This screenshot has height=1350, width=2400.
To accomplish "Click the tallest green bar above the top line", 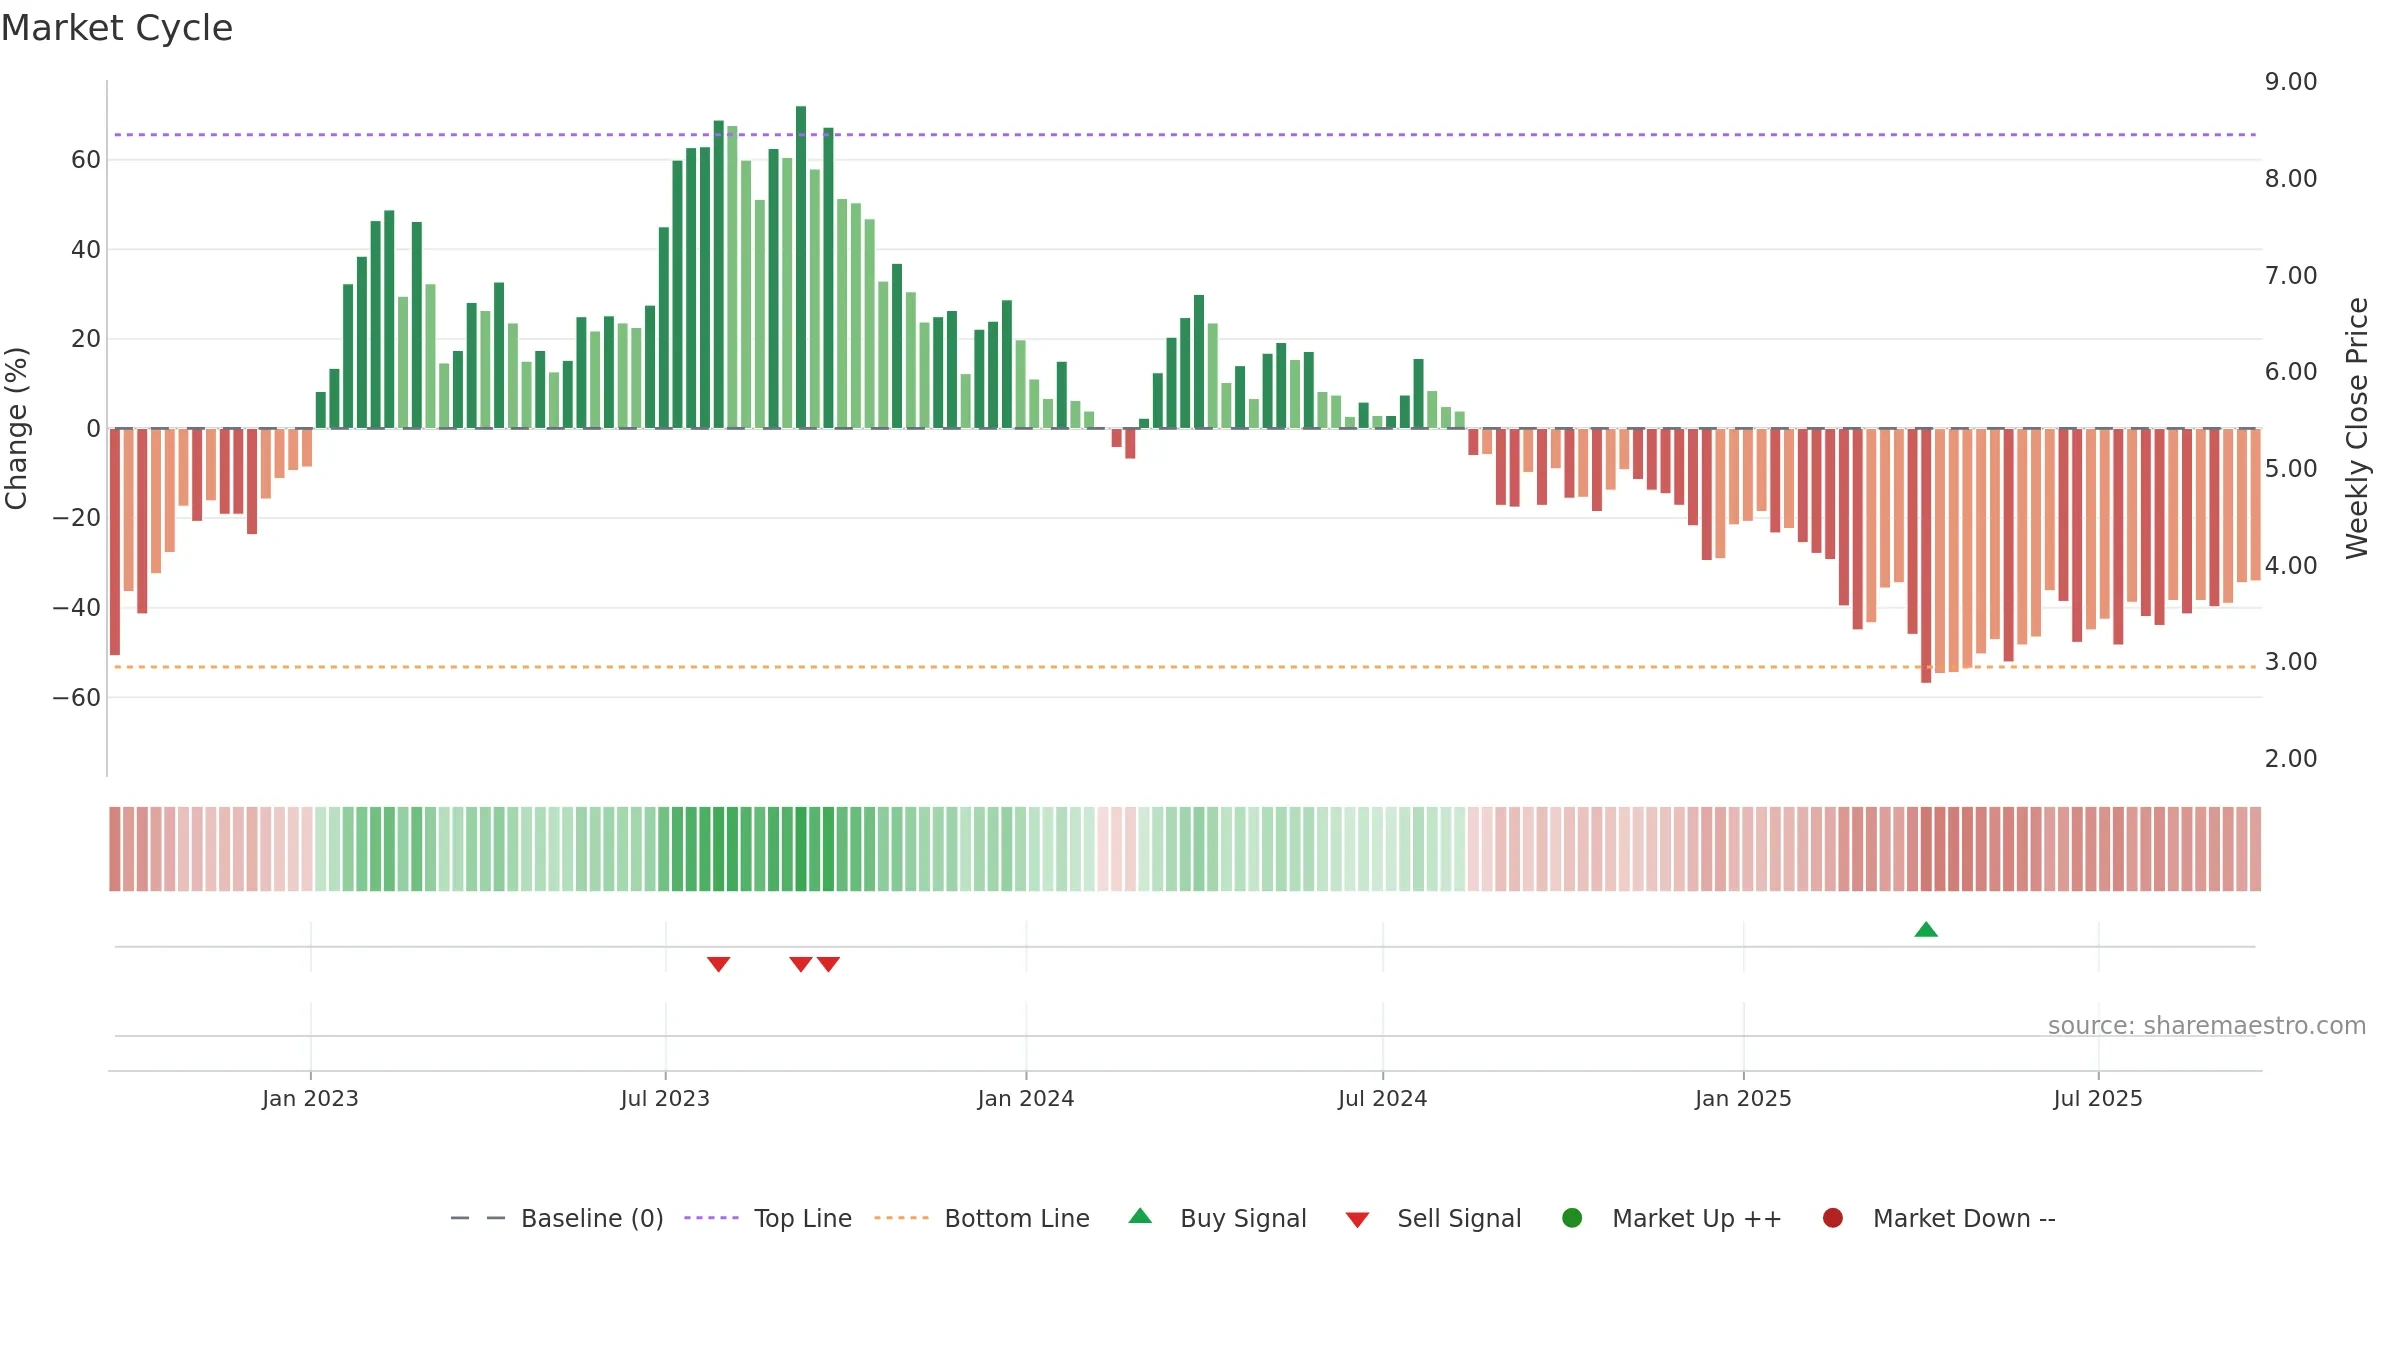I will pyautogui.click(x=801, y=267).
